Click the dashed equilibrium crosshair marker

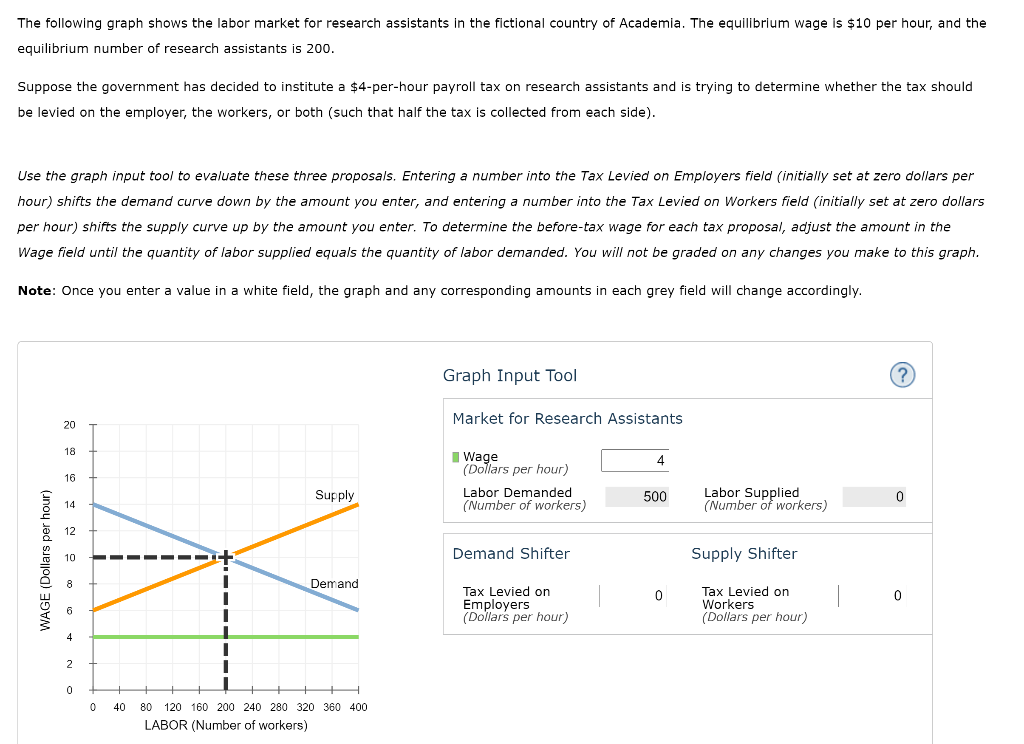(x=225, y=557)
